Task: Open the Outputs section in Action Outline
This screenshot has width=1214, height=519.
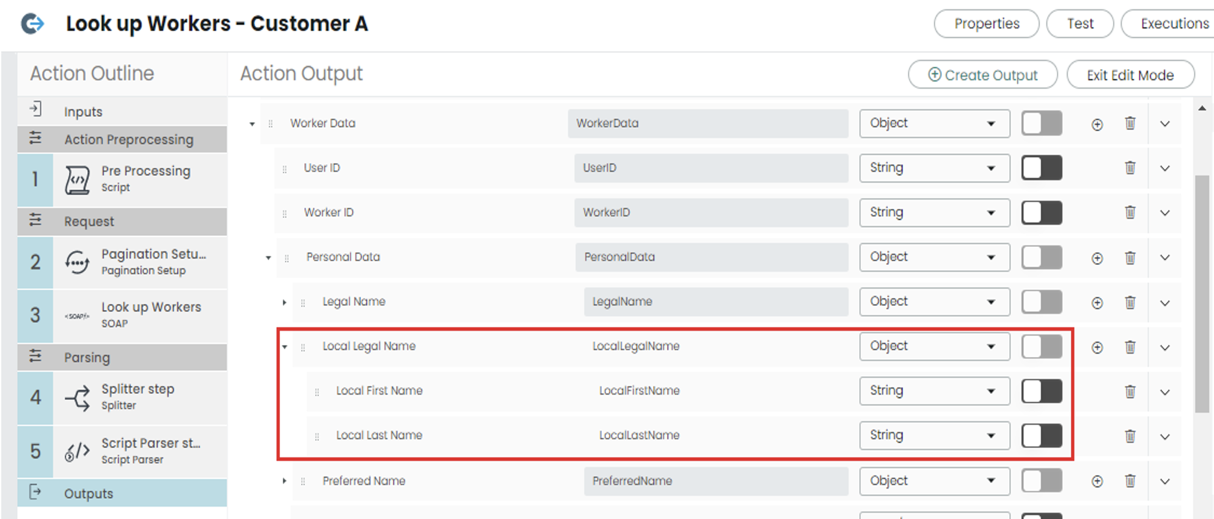Action: click(123, 493)
